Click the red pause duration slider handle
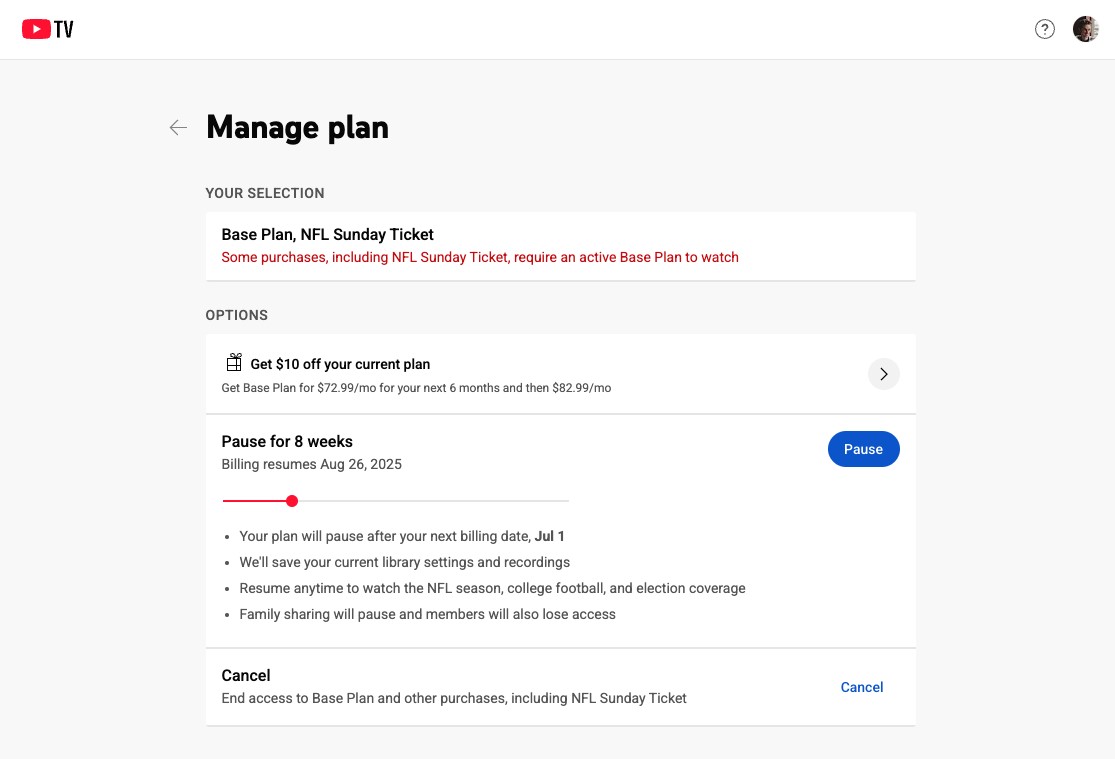The width and height of the screenshot is (1115, 759). coord(292,501)
